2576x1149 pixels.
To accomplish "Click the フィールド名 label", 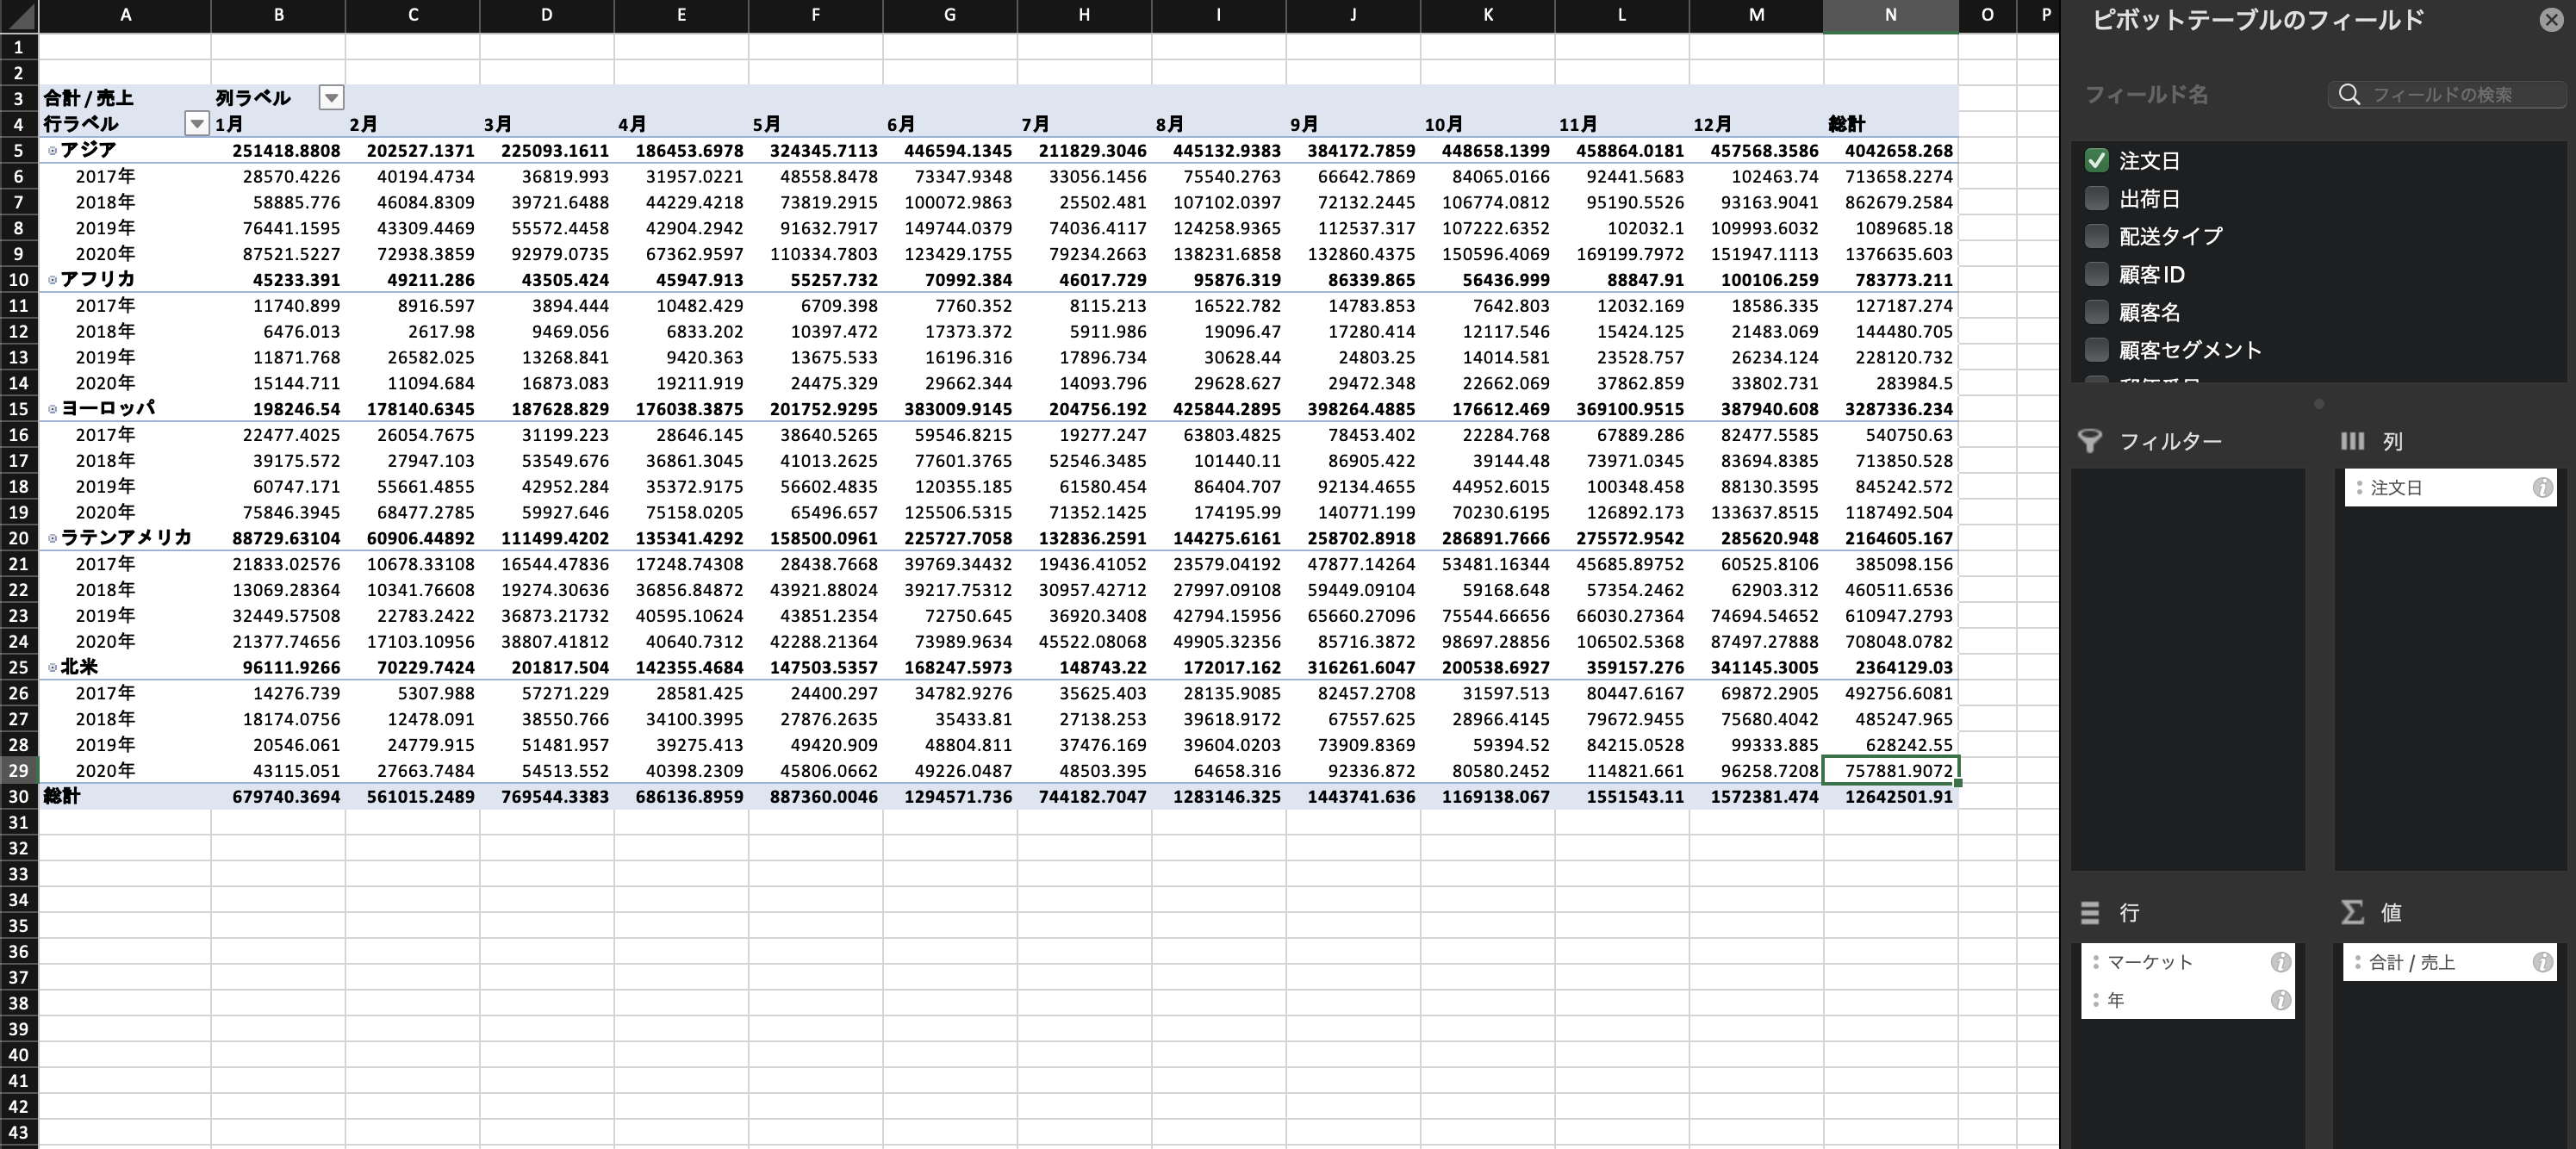I will point(2146,94).
